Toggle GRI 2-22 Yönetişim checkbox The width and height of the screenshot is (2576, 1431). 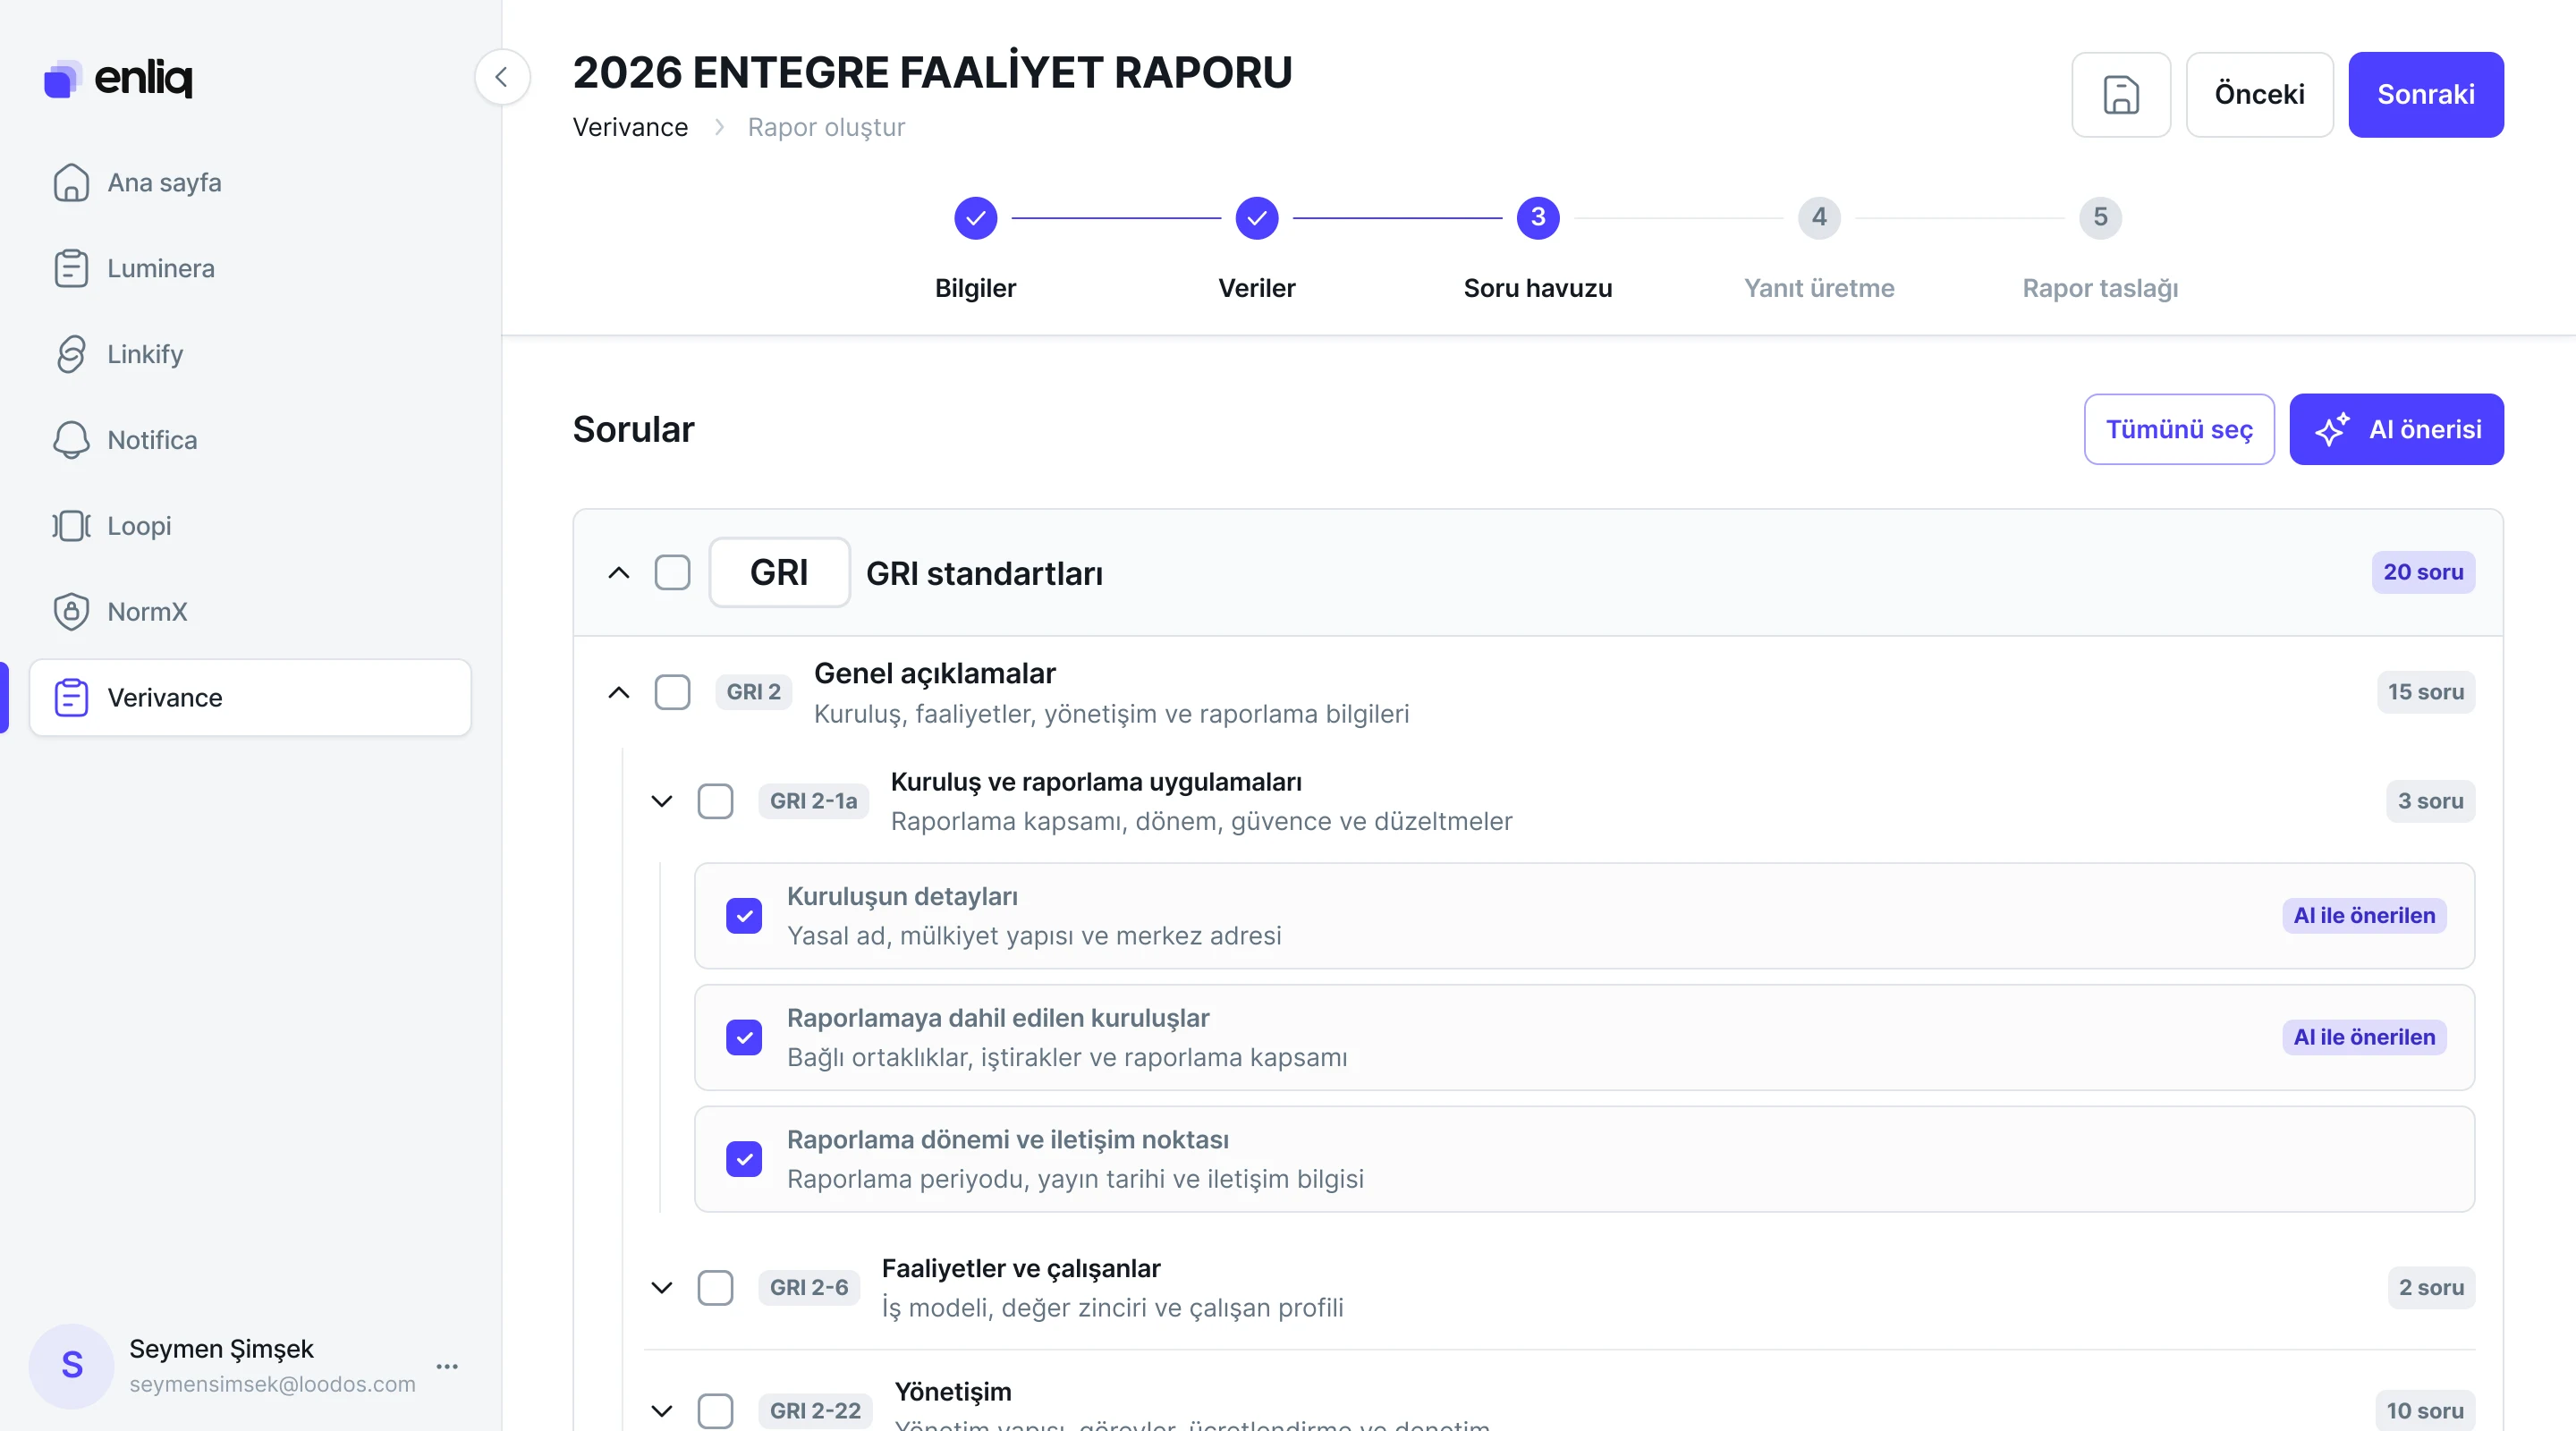(x=715, y=1411)
